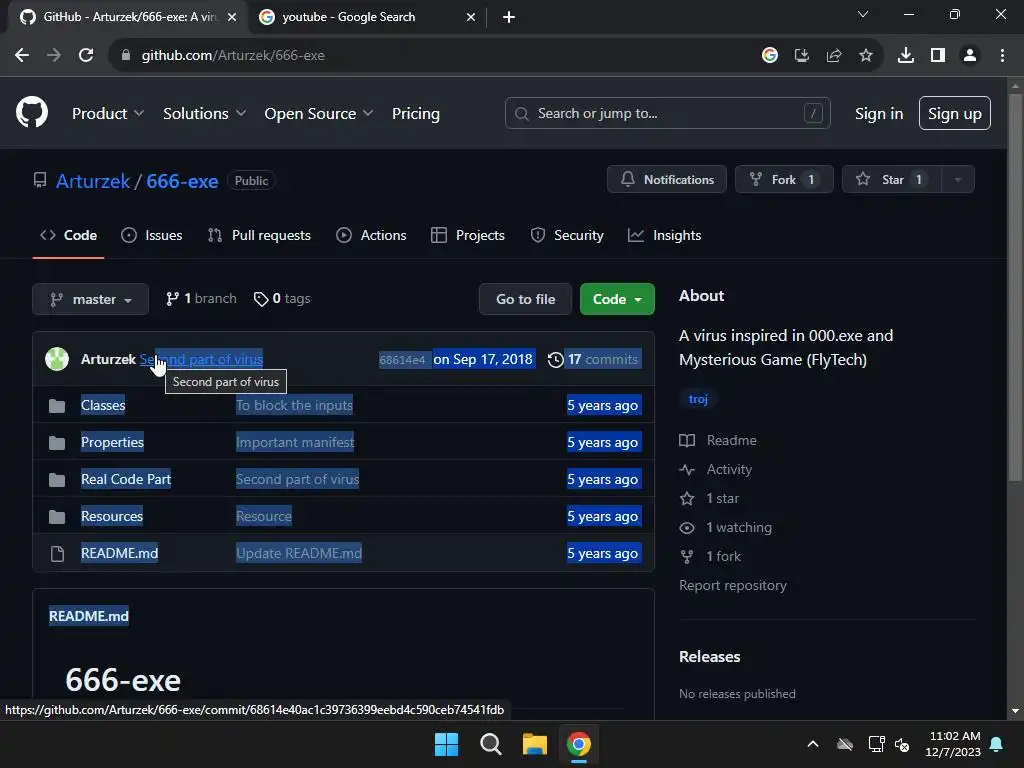Open Chrome downloads icon

click(x=905, y=56)
